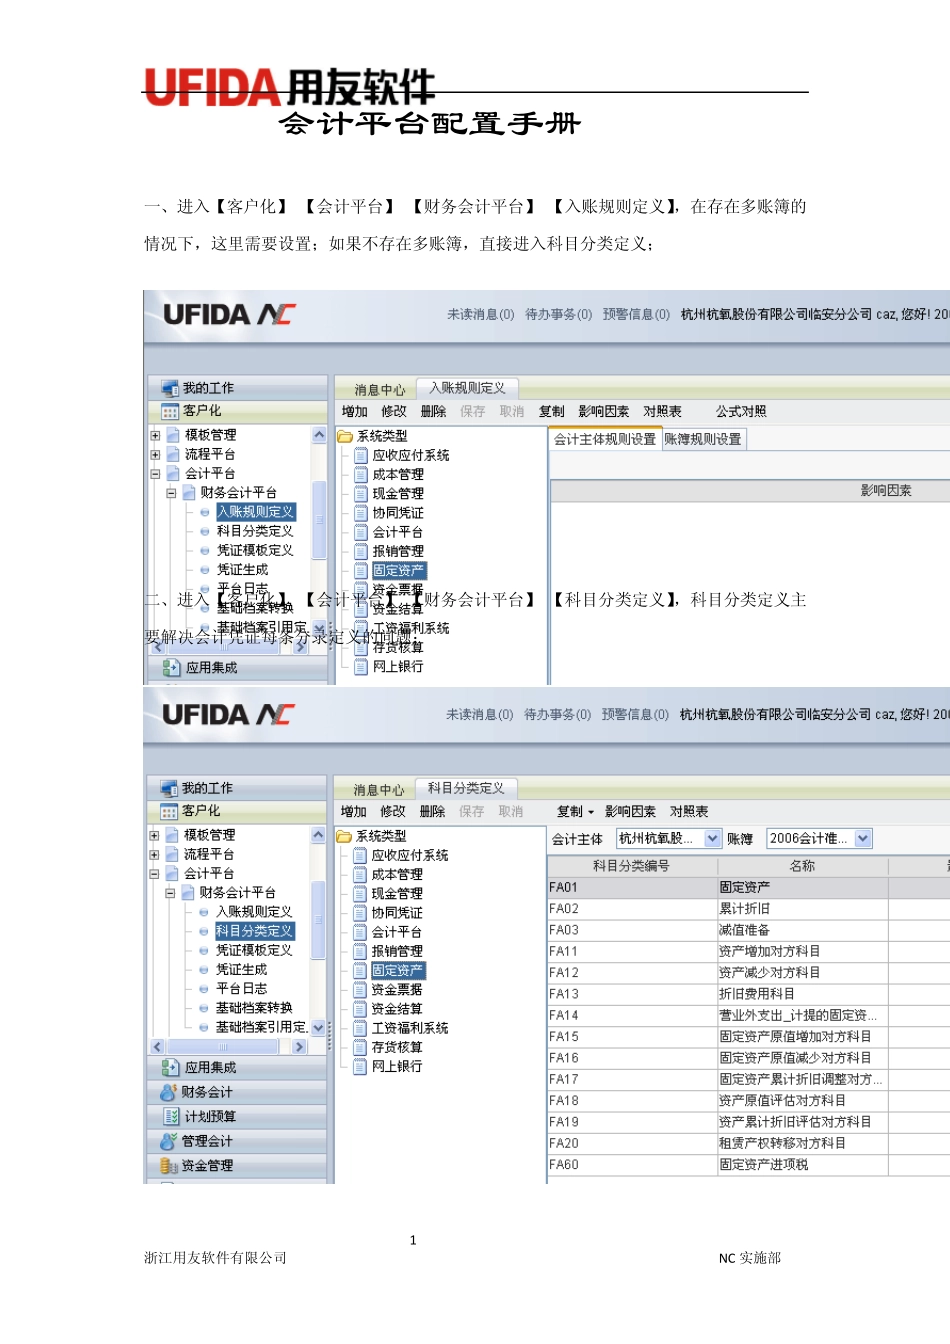Select the 入账规则定义 tab
950x1344 pixels.
467,388
